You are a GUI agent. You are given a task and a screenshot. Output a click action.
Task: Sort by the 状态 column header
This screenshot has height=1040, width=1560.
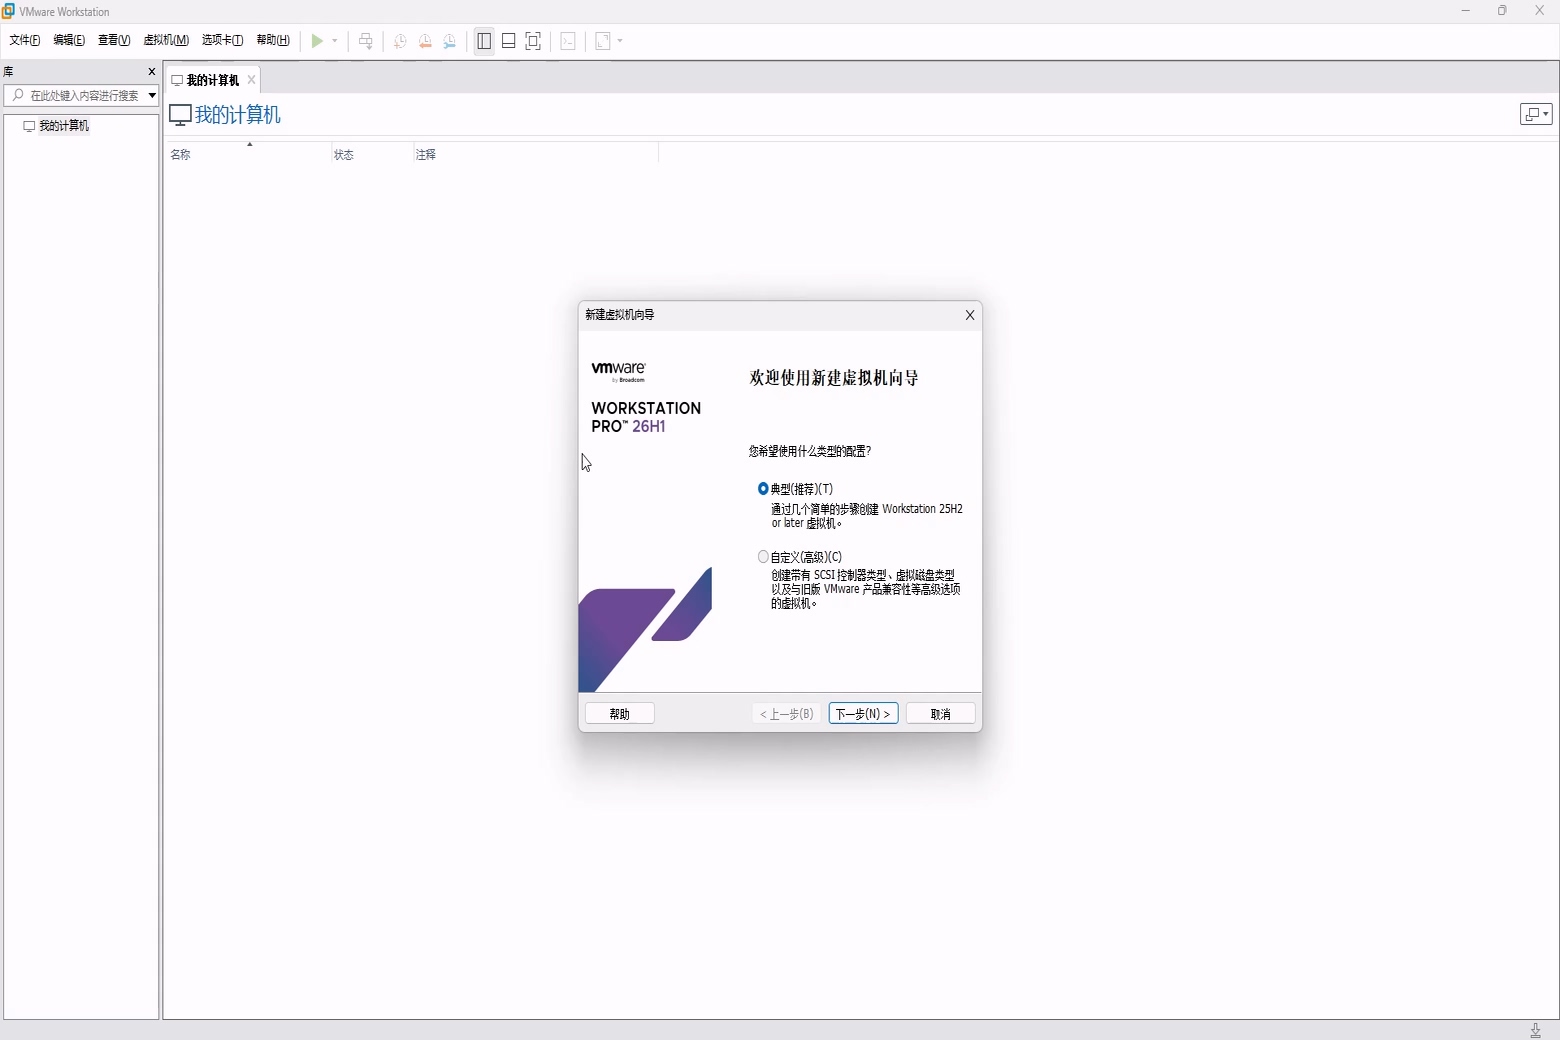[372, 154]
